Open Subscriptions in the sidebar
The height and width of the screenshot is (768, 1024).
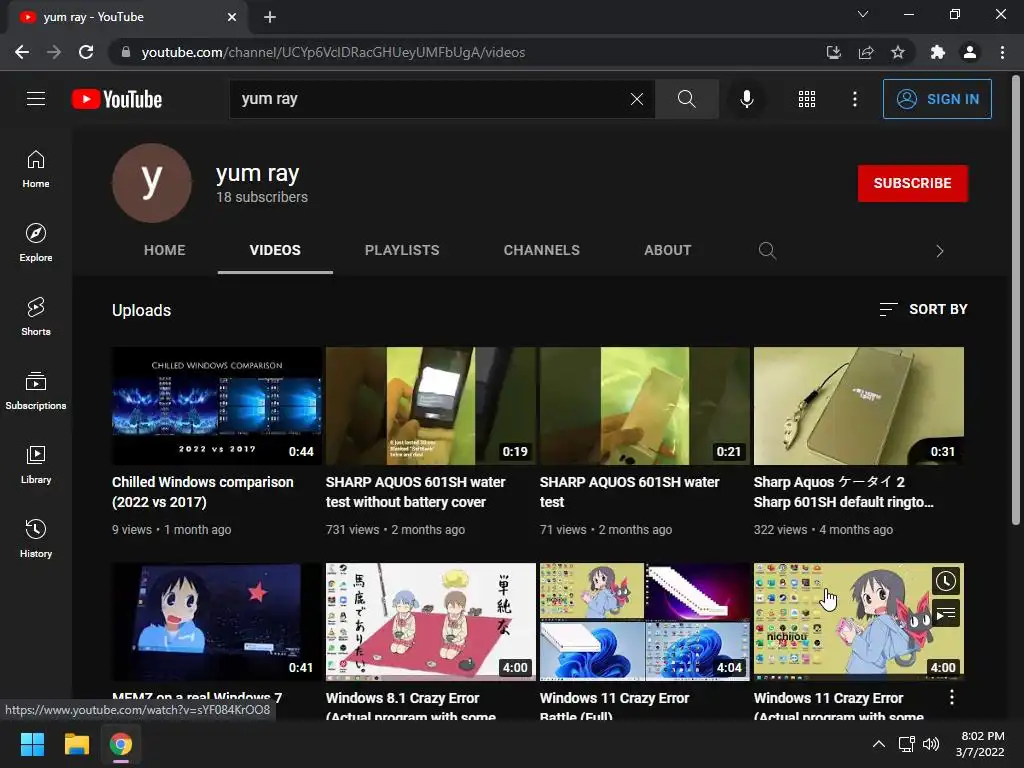tap(36, 391)
